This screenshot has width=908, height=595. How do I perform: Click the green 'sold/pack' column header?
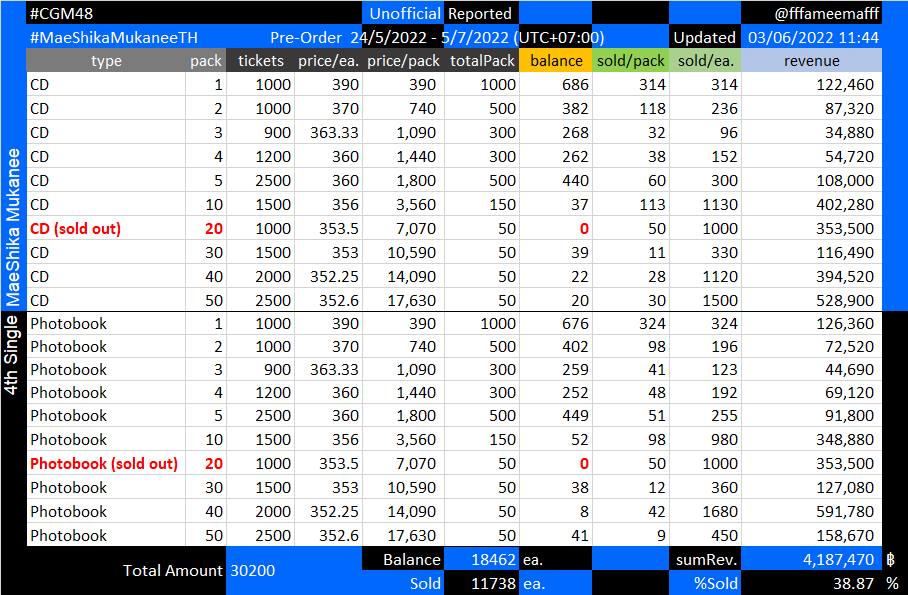(x=631, y=60)
